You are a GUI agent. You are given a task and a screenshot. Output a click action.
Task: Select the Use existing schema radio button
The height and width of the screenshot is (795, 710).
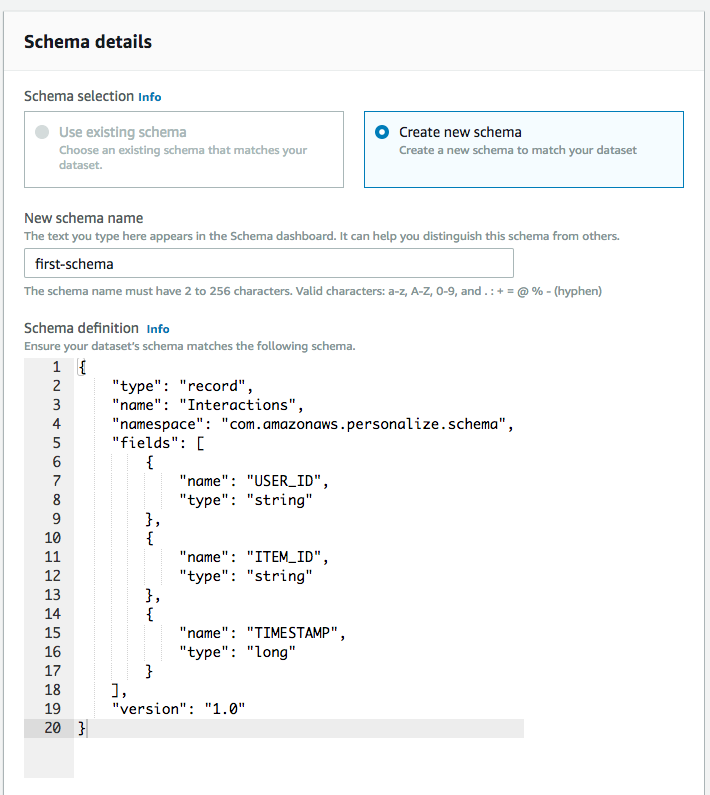(x=42, y=132)
